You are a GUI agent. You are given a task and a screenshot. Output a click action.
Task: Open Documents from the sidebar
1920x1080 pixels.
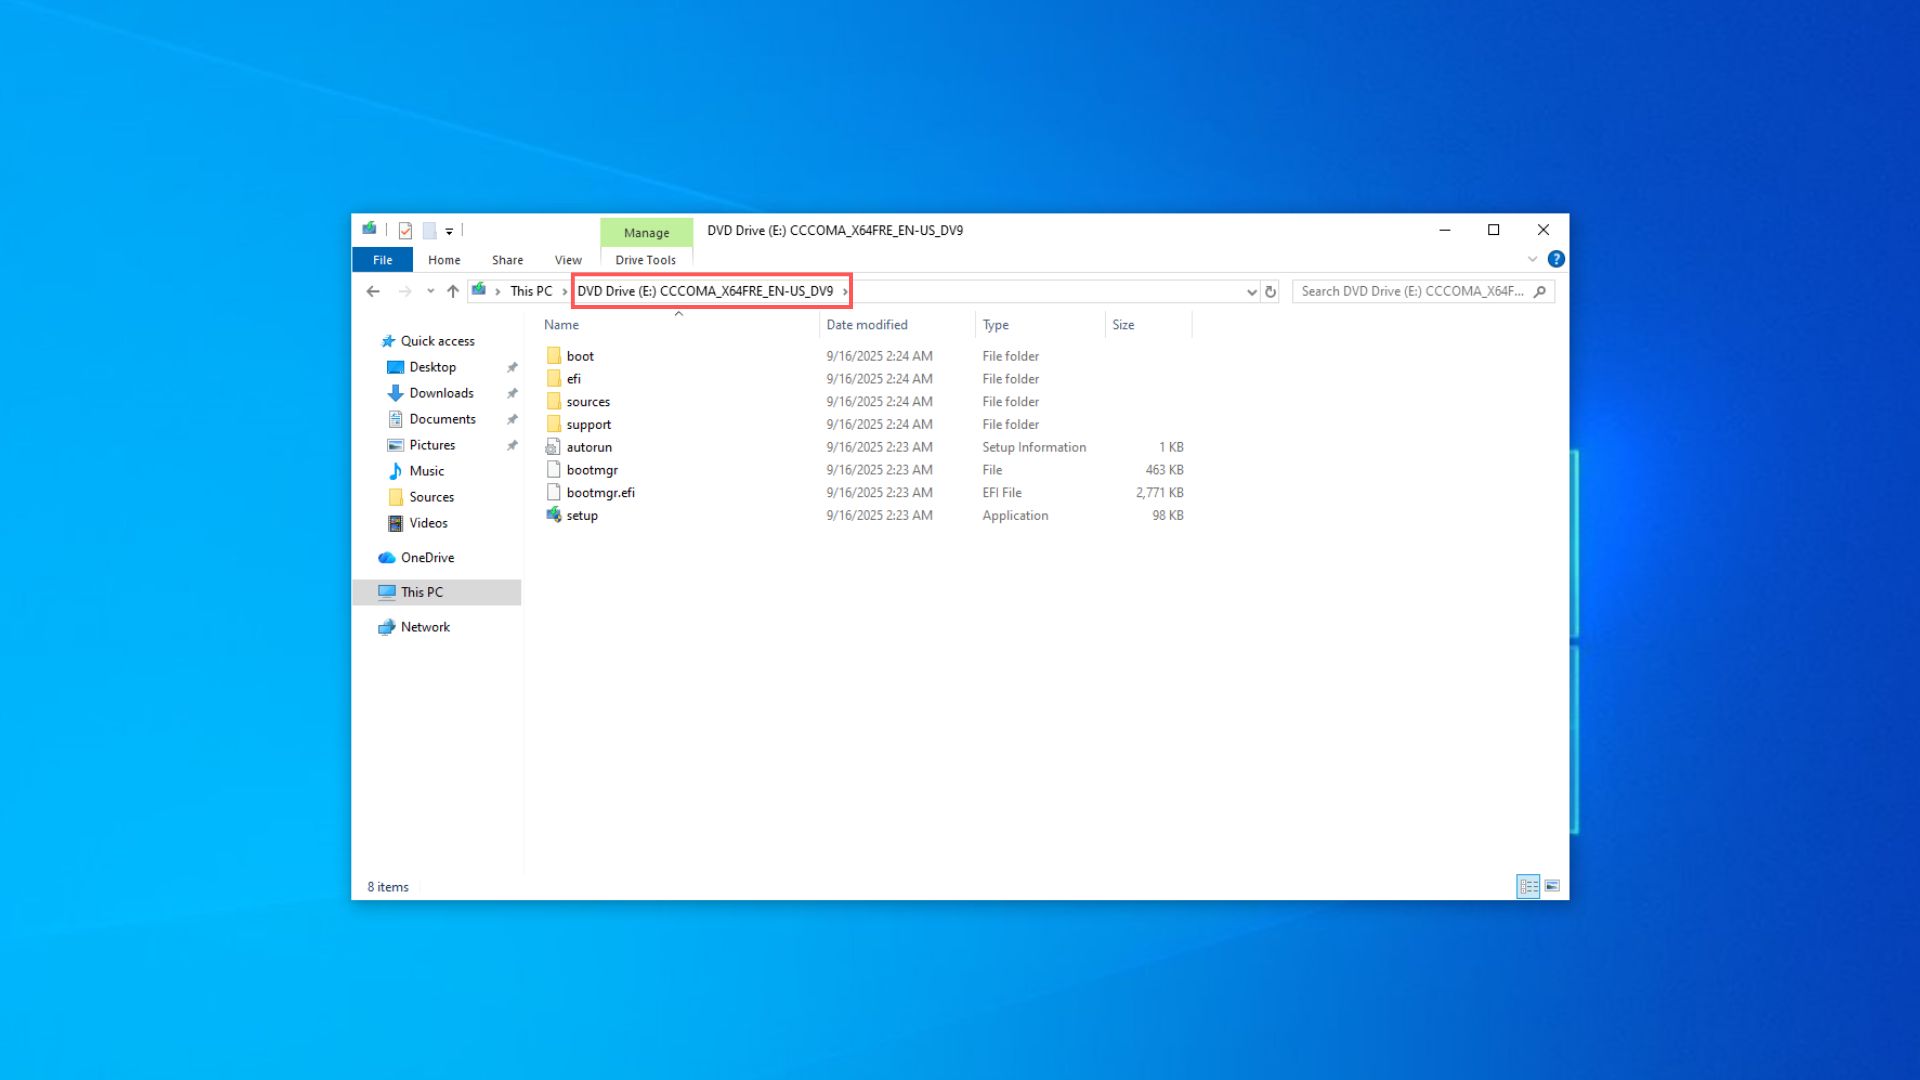pyautogui.click(x=442, y=419)
